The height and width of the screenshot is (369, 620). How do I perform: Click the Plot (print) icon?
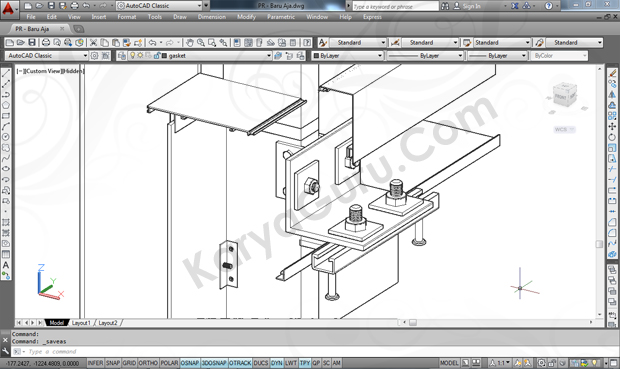[x=46, y=43]
